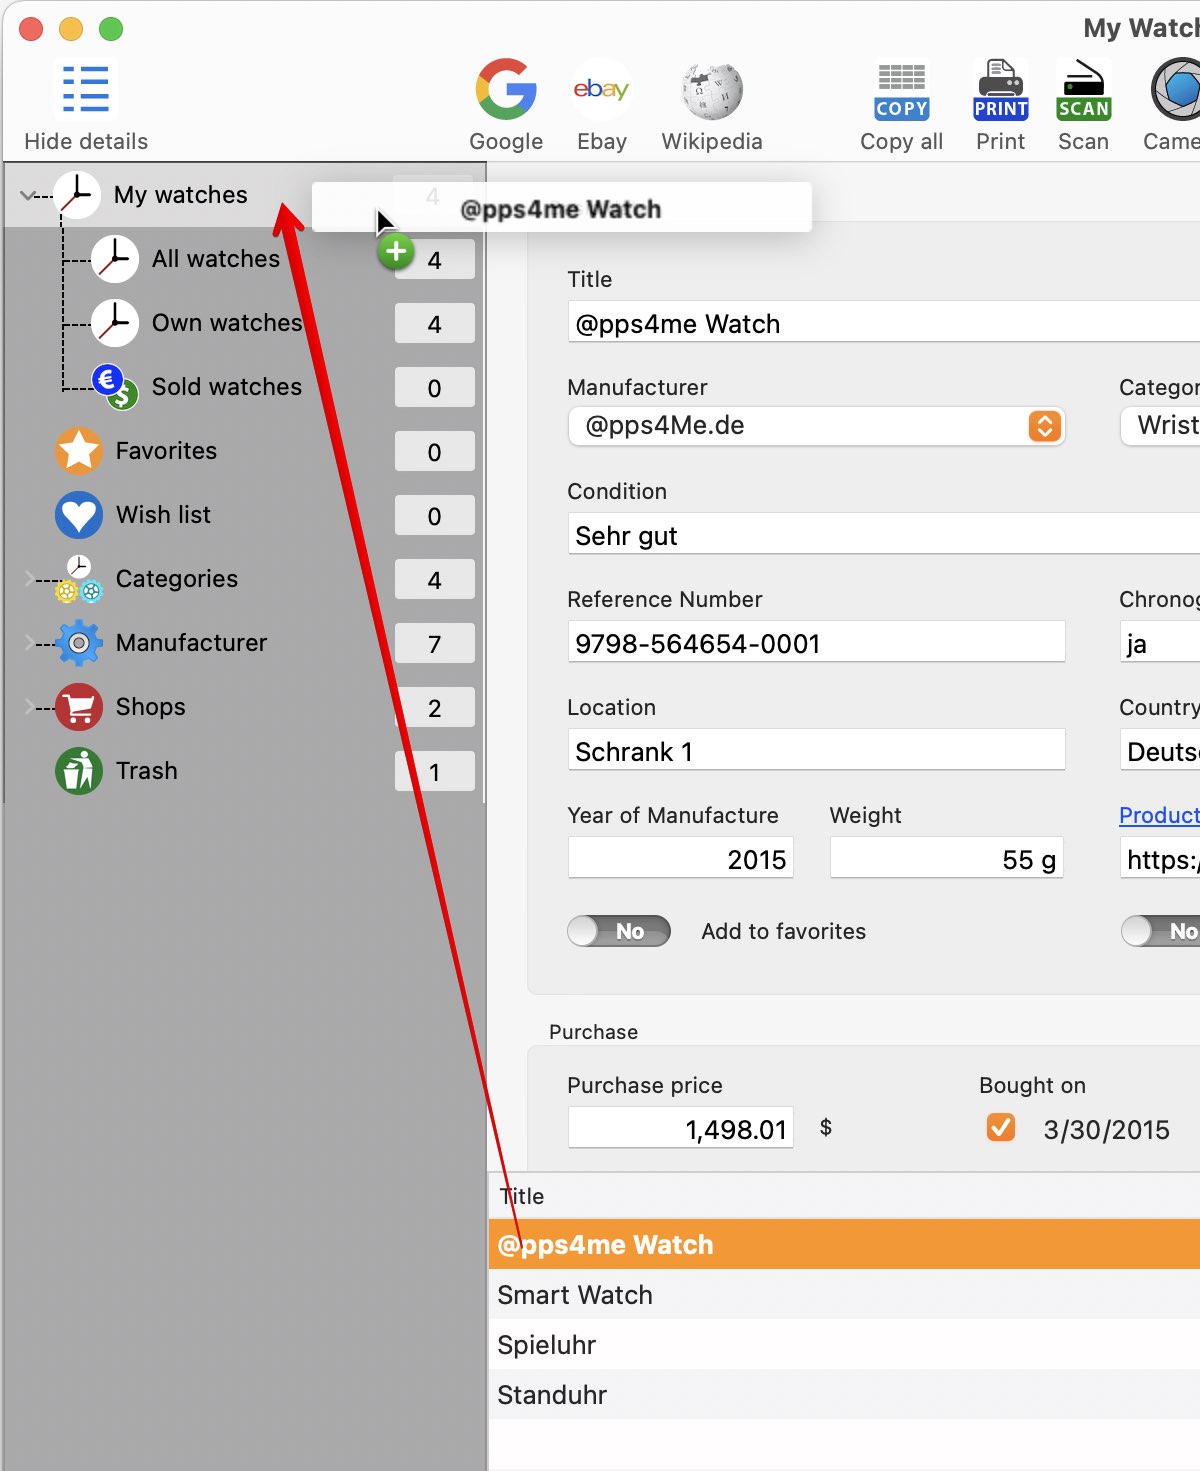Click the Manufacturer gear icon
The height and width of the screenshot is (1471, 1200).
pyautogui.click(x=79, y=643)
